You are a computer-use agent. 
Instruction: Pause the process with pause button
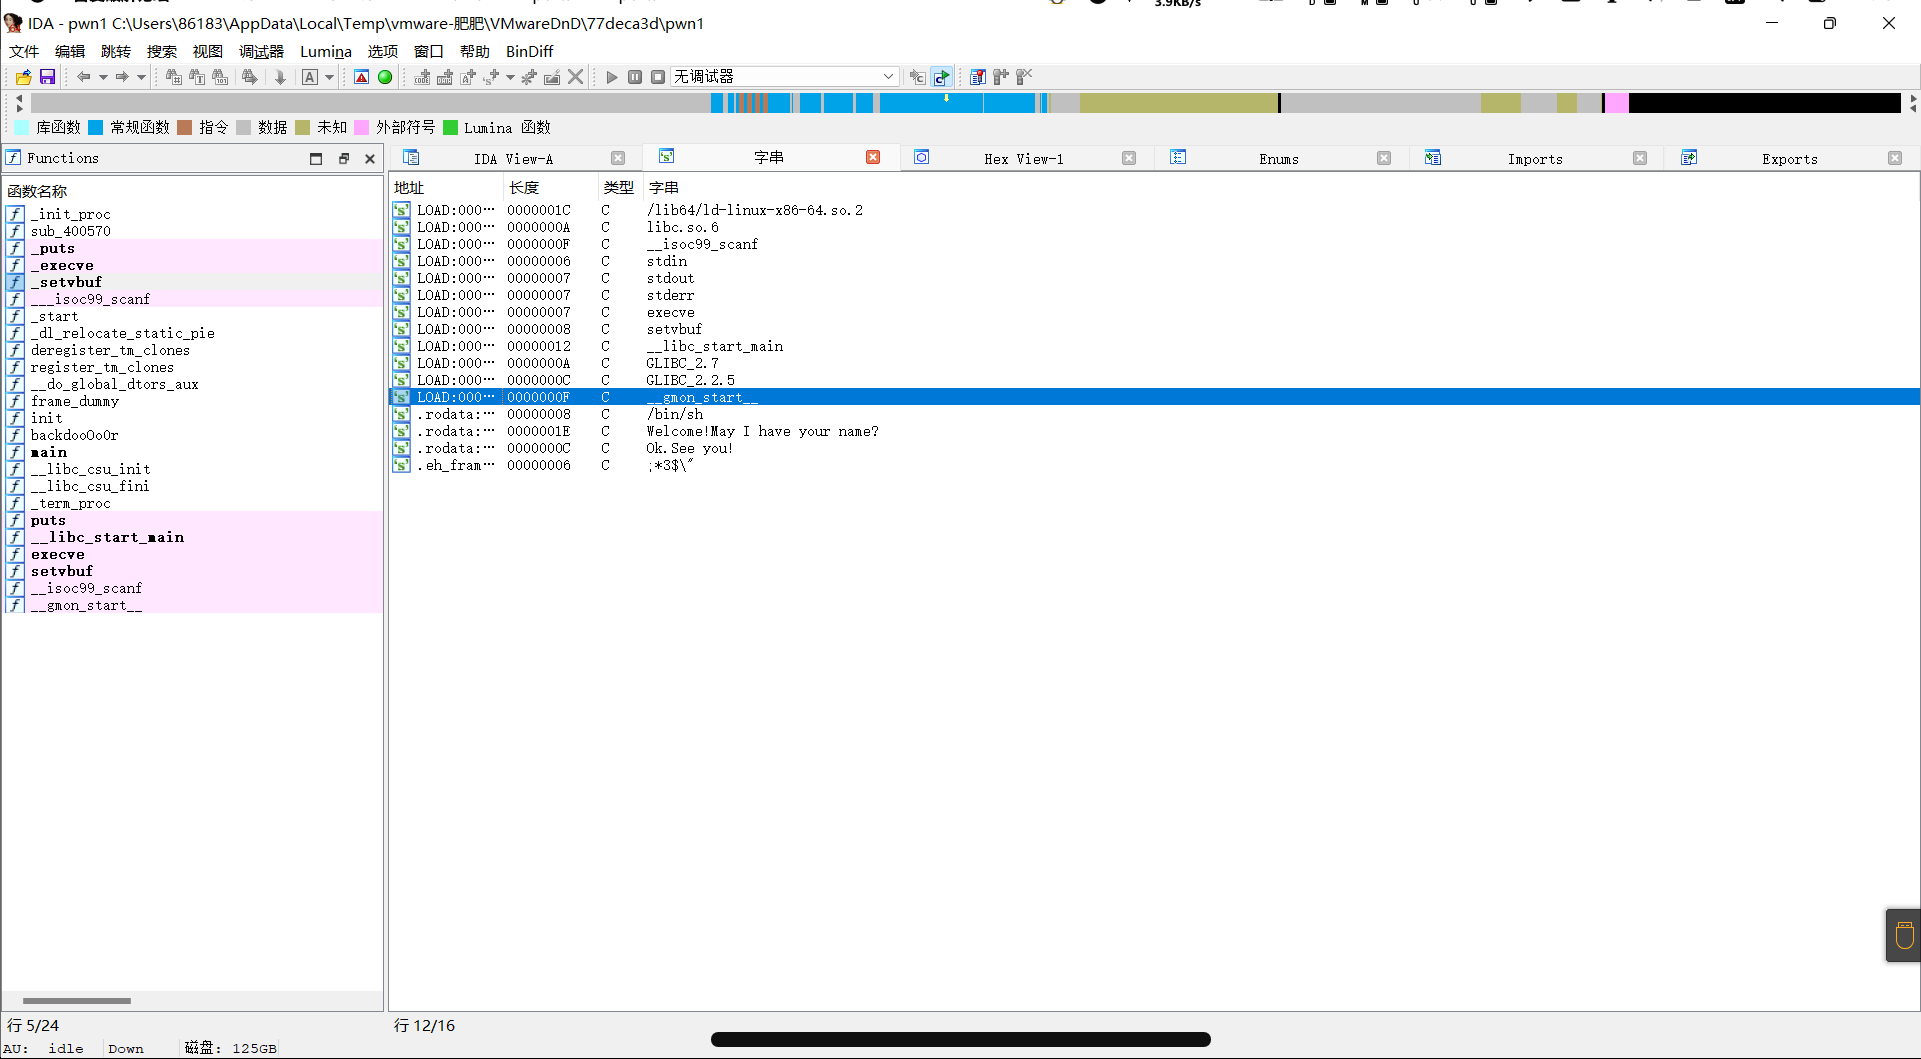point(635,77)
